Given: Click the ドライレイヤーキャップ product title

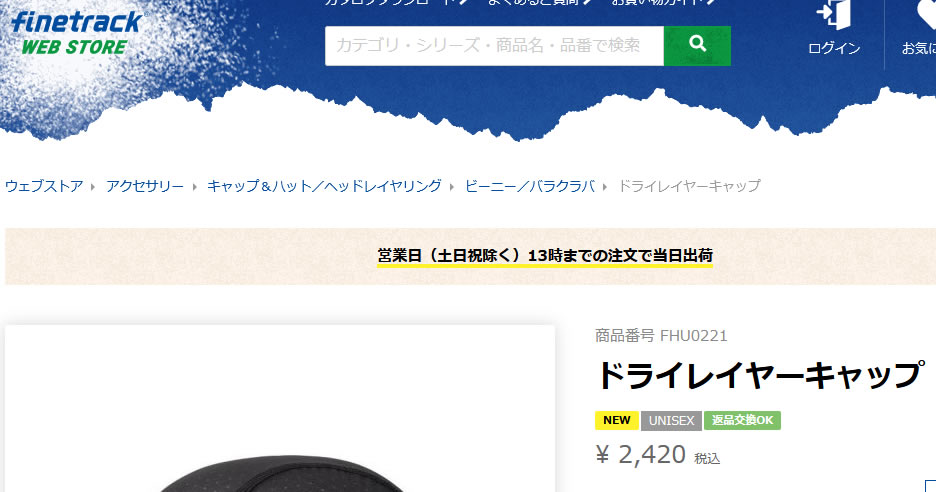Looking at the screenshot, I should pyautogui.click(x=760, y=376).
